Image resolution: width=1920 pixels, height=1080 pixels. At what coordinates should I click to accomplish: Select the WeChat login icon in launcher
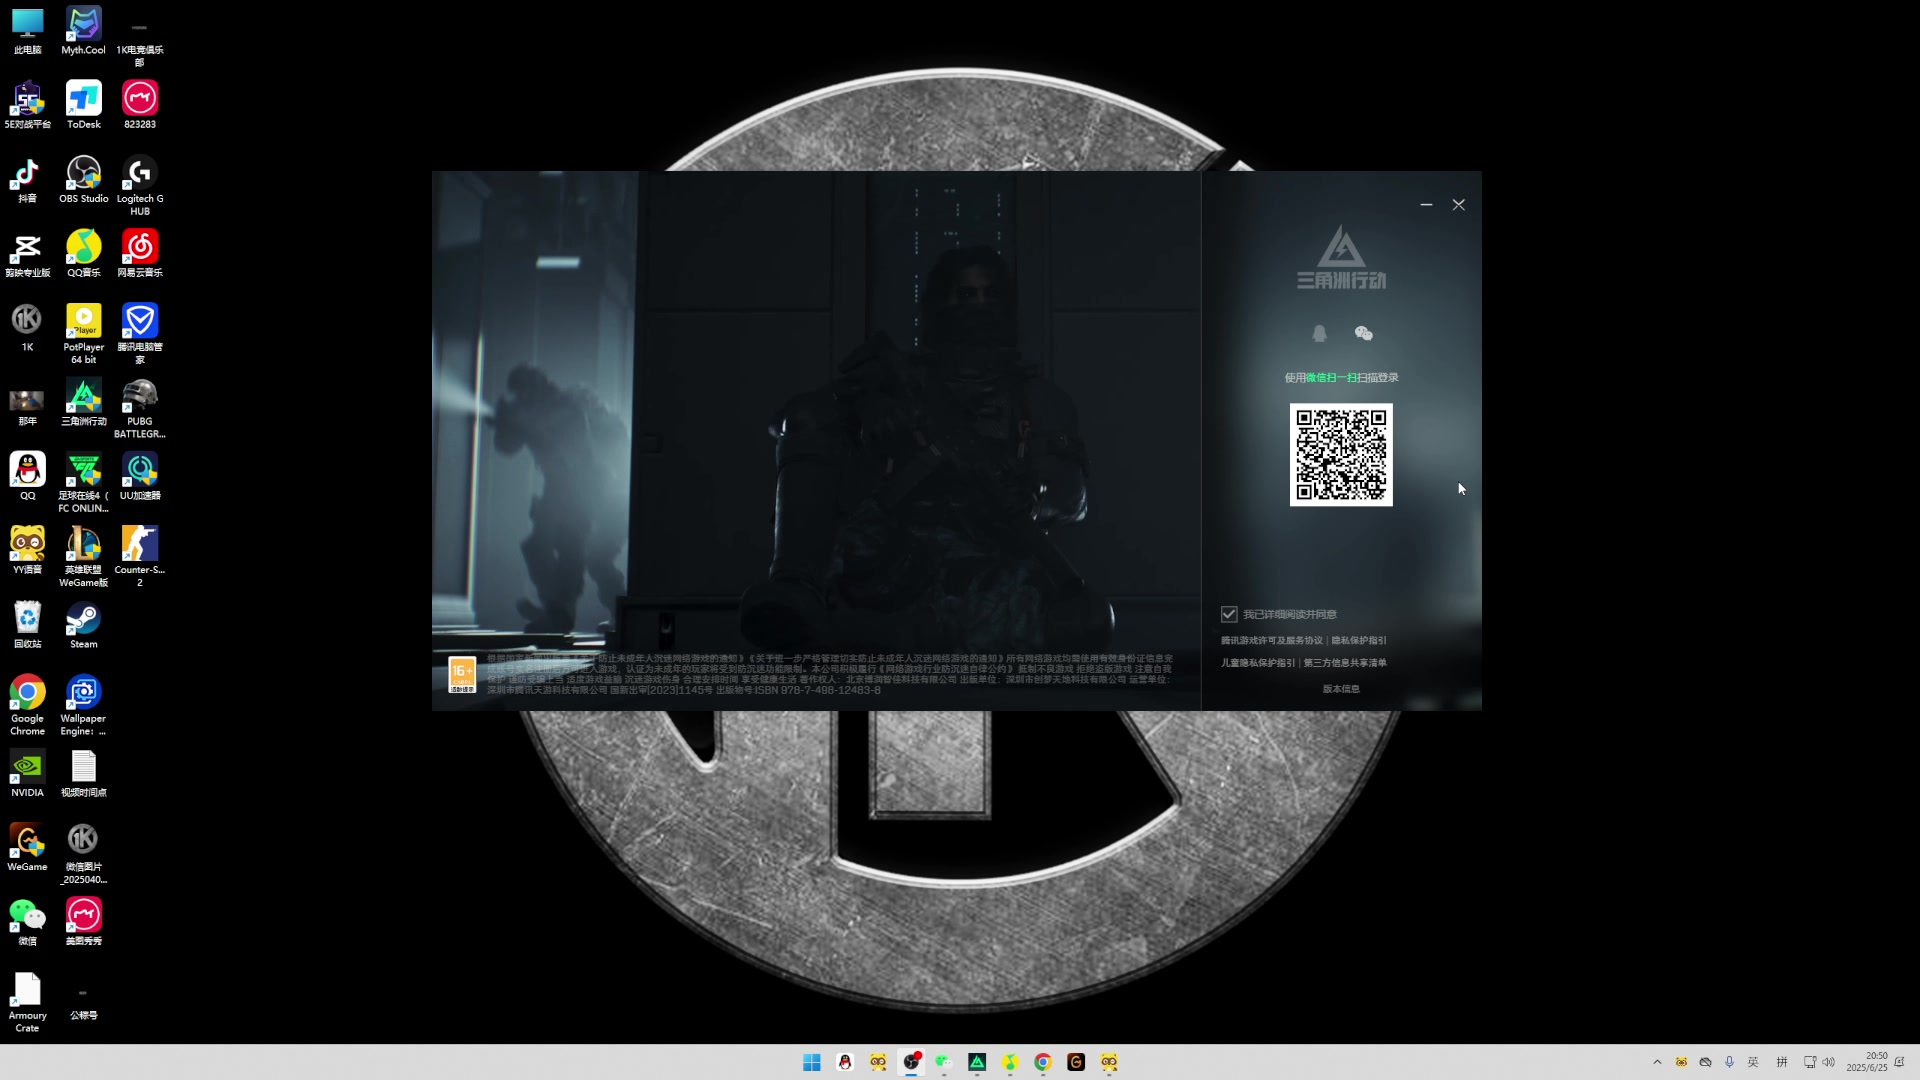click(1363, 333)
